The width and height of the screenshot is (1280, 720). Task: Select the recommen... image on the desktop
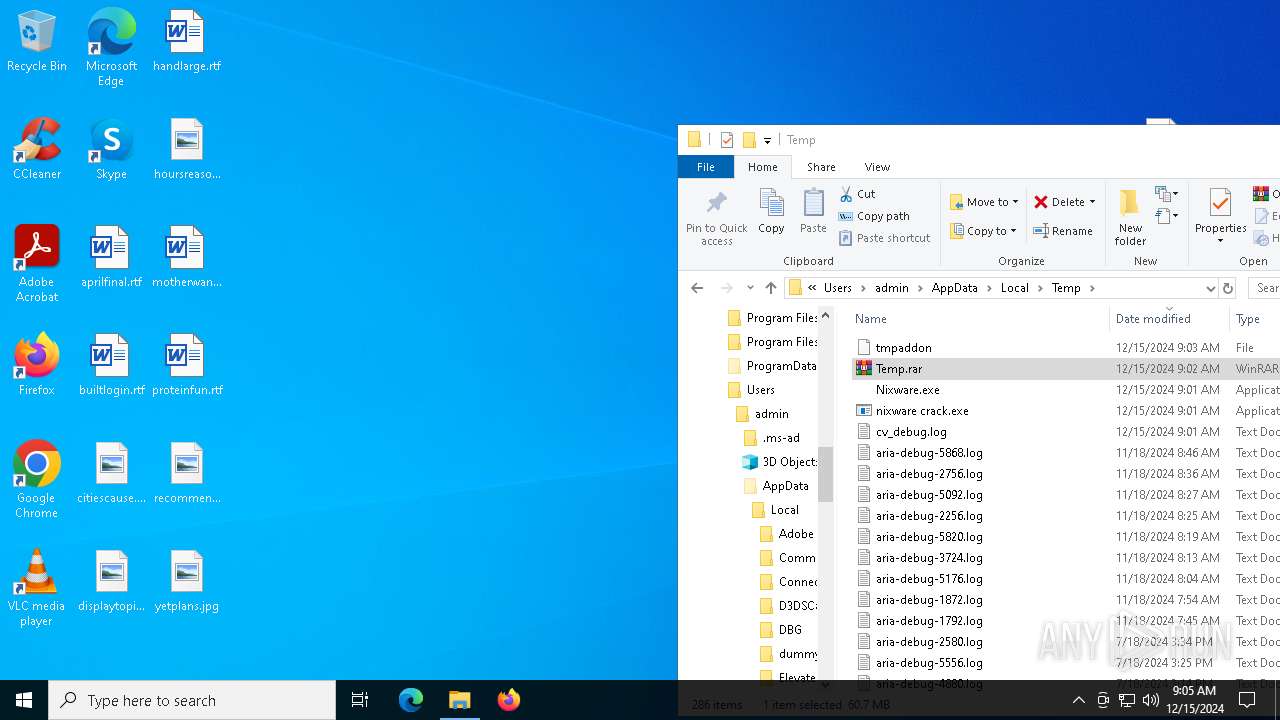186,474
